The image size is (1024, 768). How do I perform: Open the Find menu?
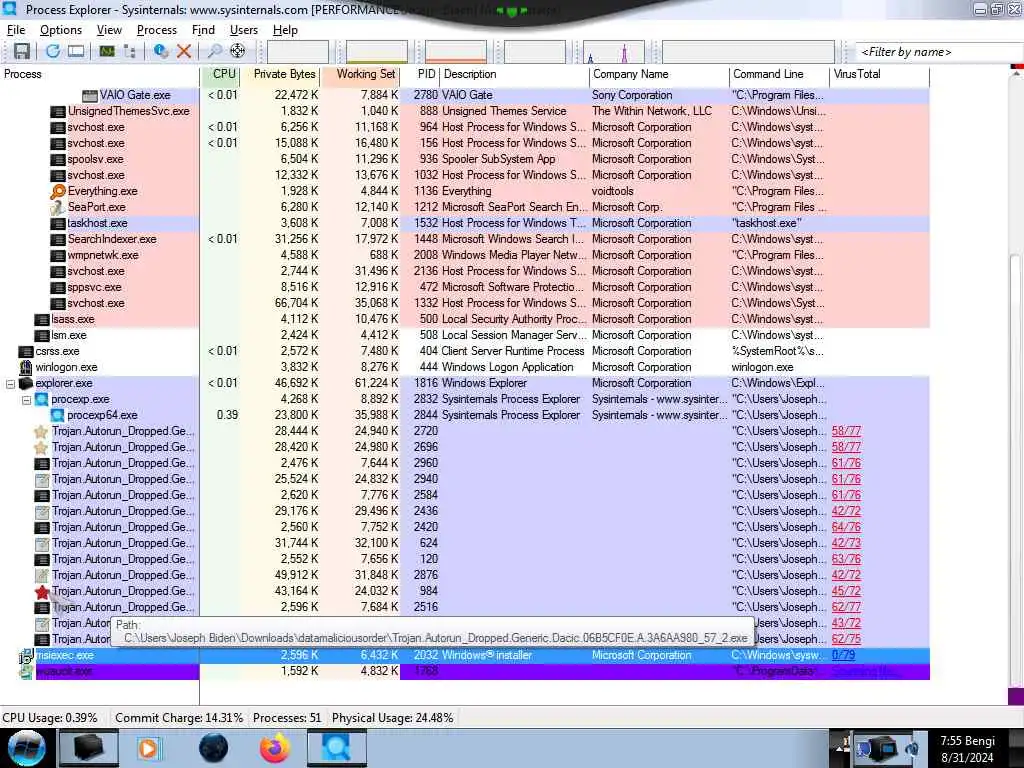pos(203,30)
